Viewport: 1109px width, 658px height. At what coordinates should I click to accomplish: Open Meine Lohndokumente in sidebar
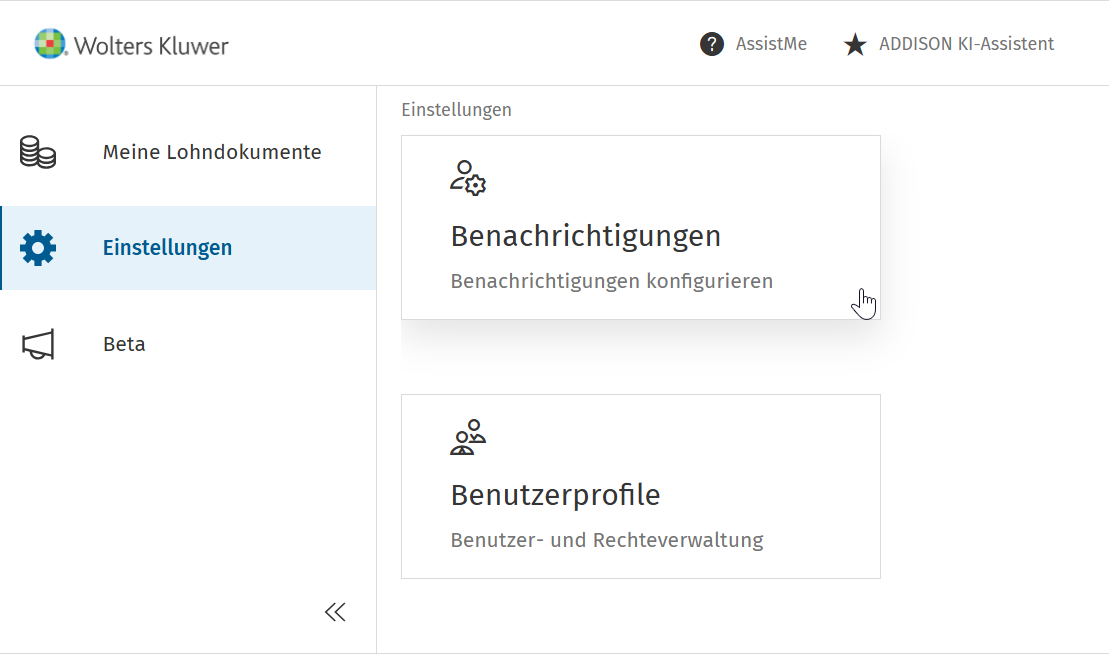pyautogui.click(x=211, y=152)
